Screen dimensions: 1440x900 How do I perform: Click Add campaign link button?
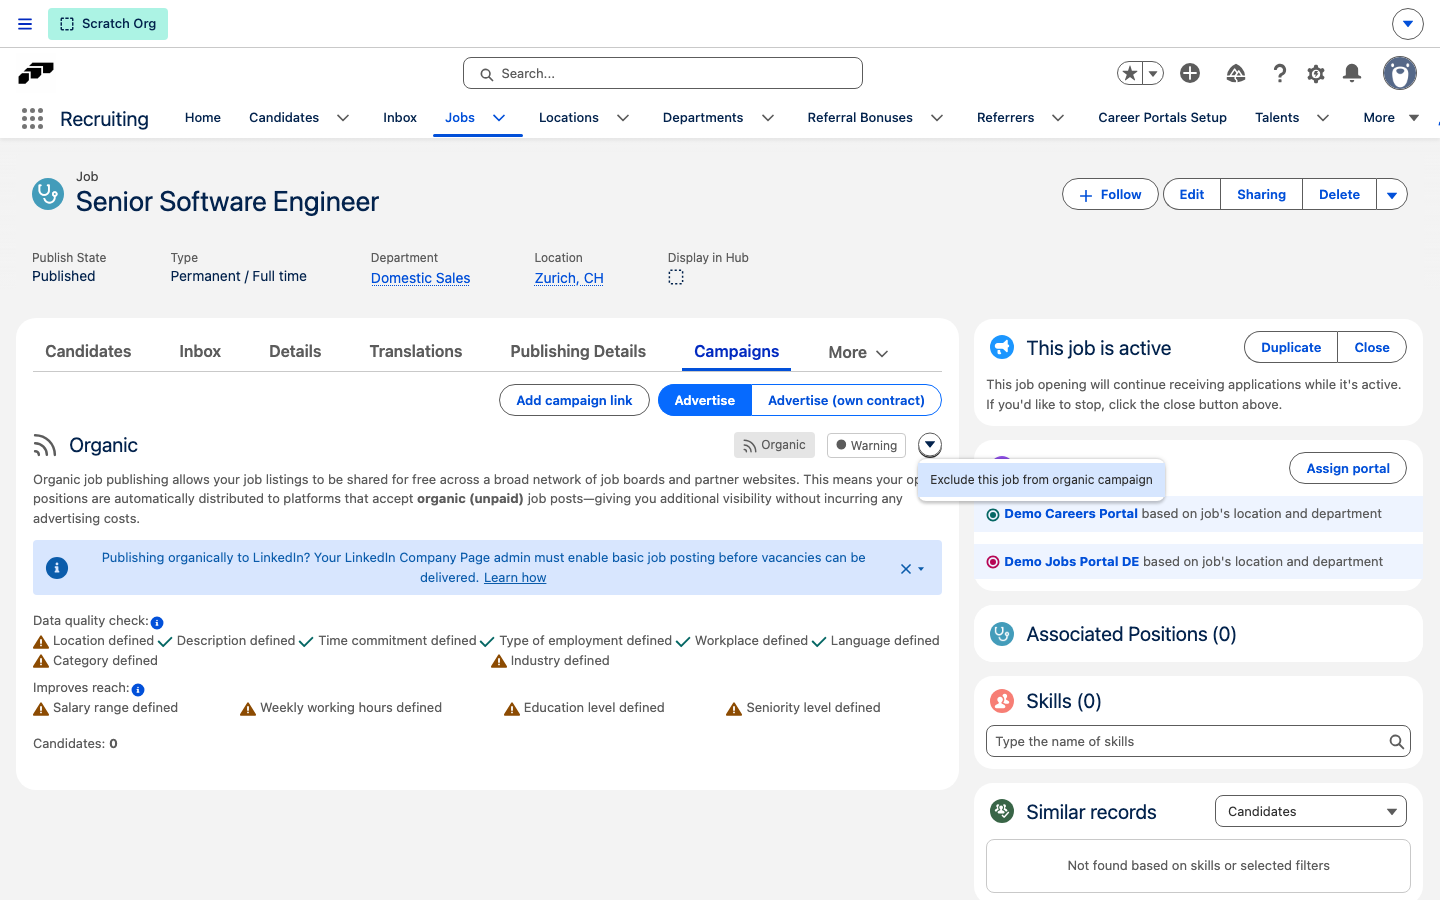[x=574, y=400]
